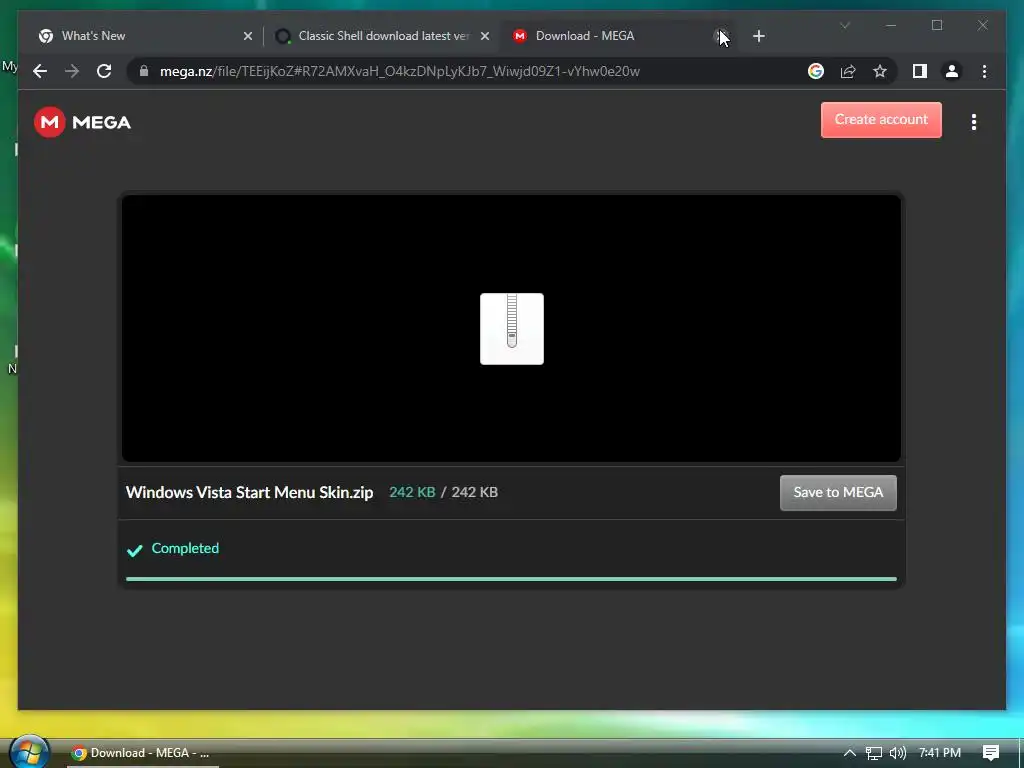Click the zip file preview icon
Image resolution: width=1024 pixels, height=768 pixels.
tap(511, 328)
